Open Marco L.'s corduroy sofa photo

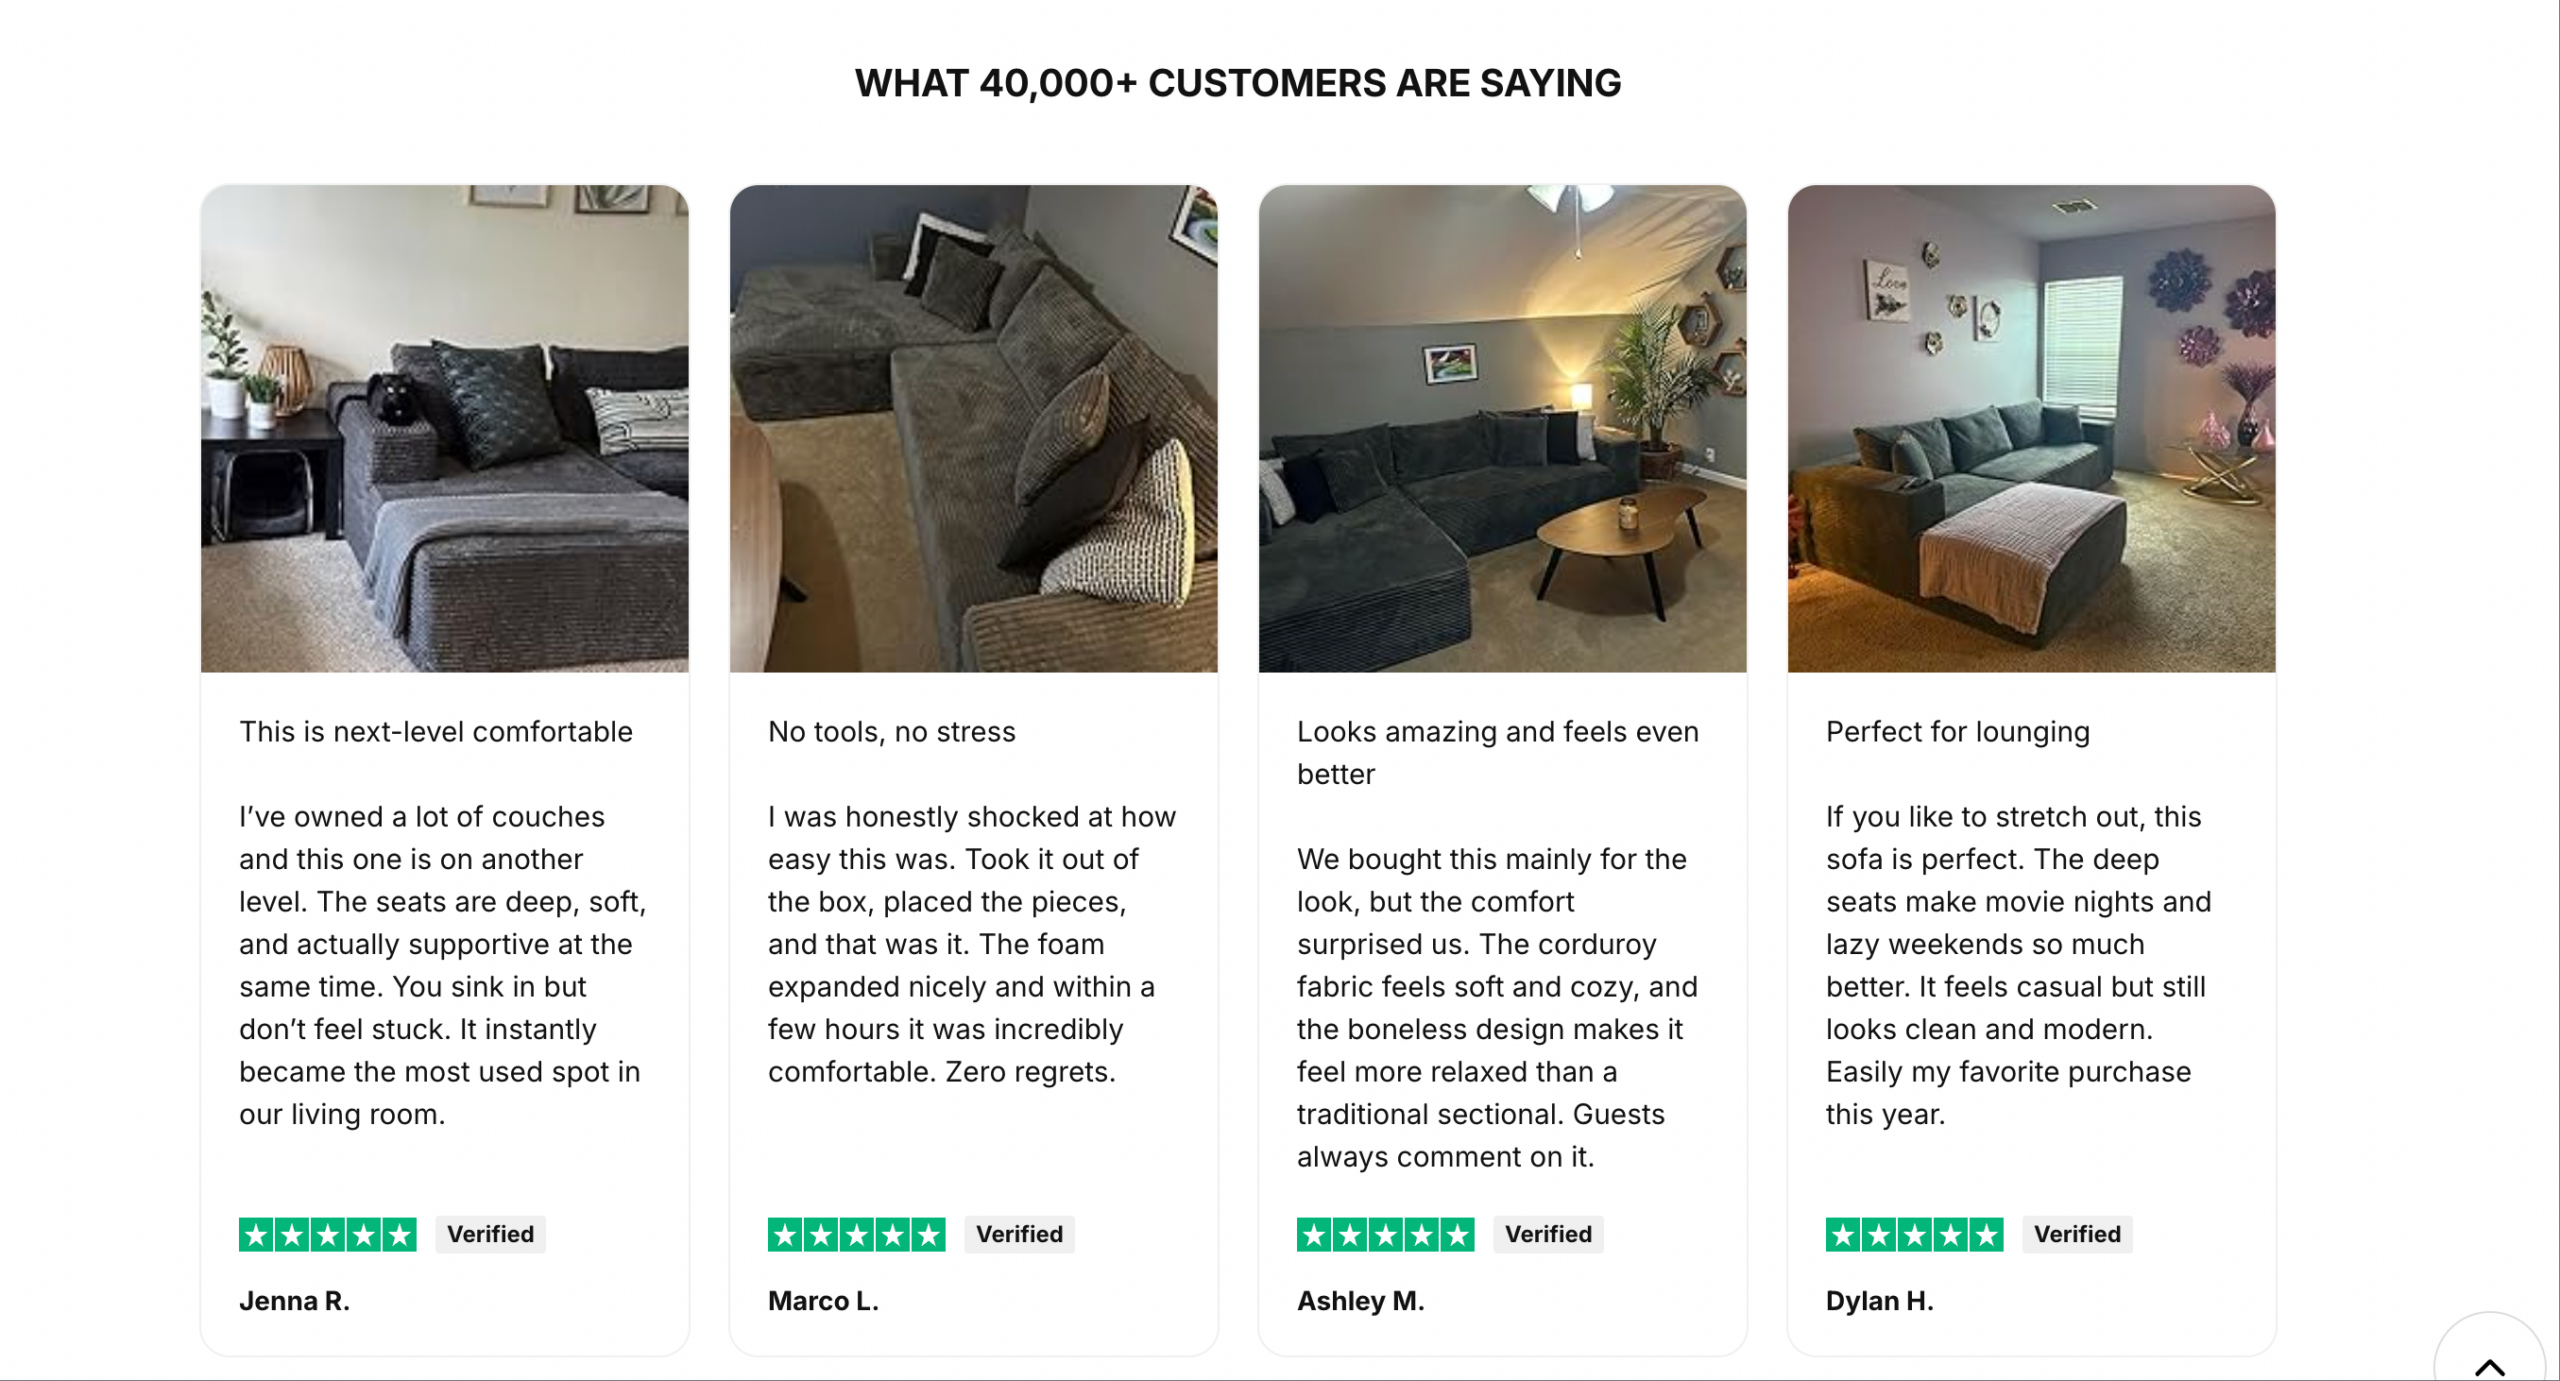pyautogui.click(x=973, y=428)
